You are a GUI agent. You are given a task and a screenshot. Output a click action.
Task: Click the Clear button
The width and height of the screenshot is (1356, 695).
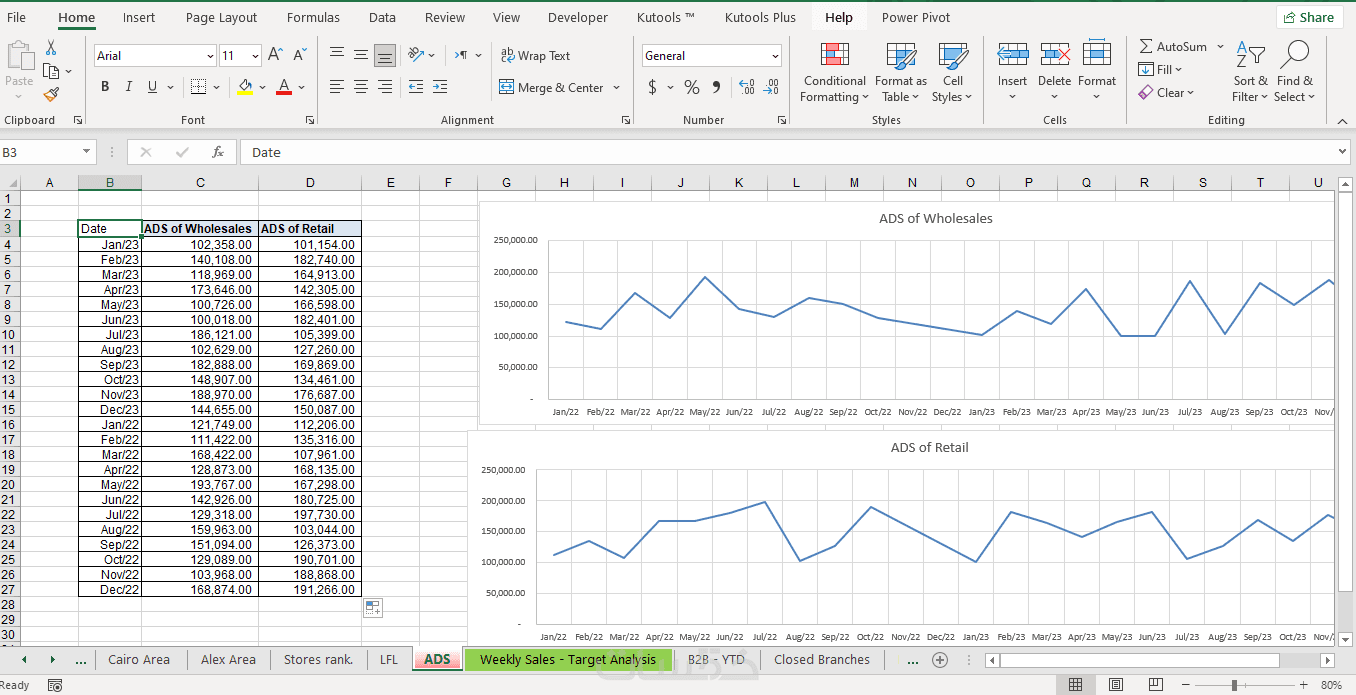pyautogui.click(x=1165, y=92)
